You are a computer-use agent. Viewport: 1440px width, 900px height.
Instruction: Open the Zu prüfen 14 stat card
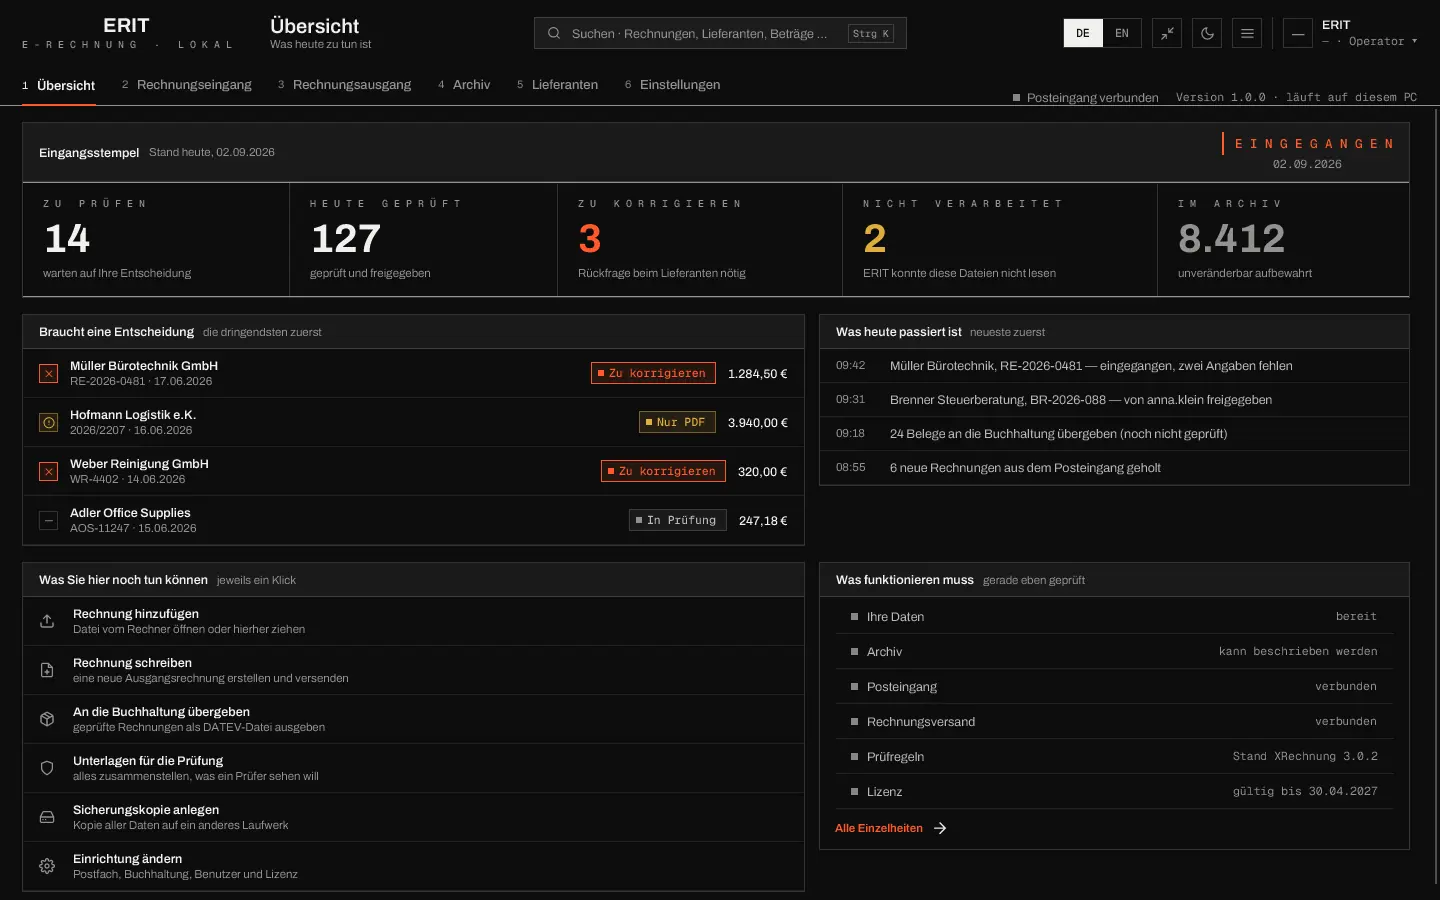(x=156, y=239)
